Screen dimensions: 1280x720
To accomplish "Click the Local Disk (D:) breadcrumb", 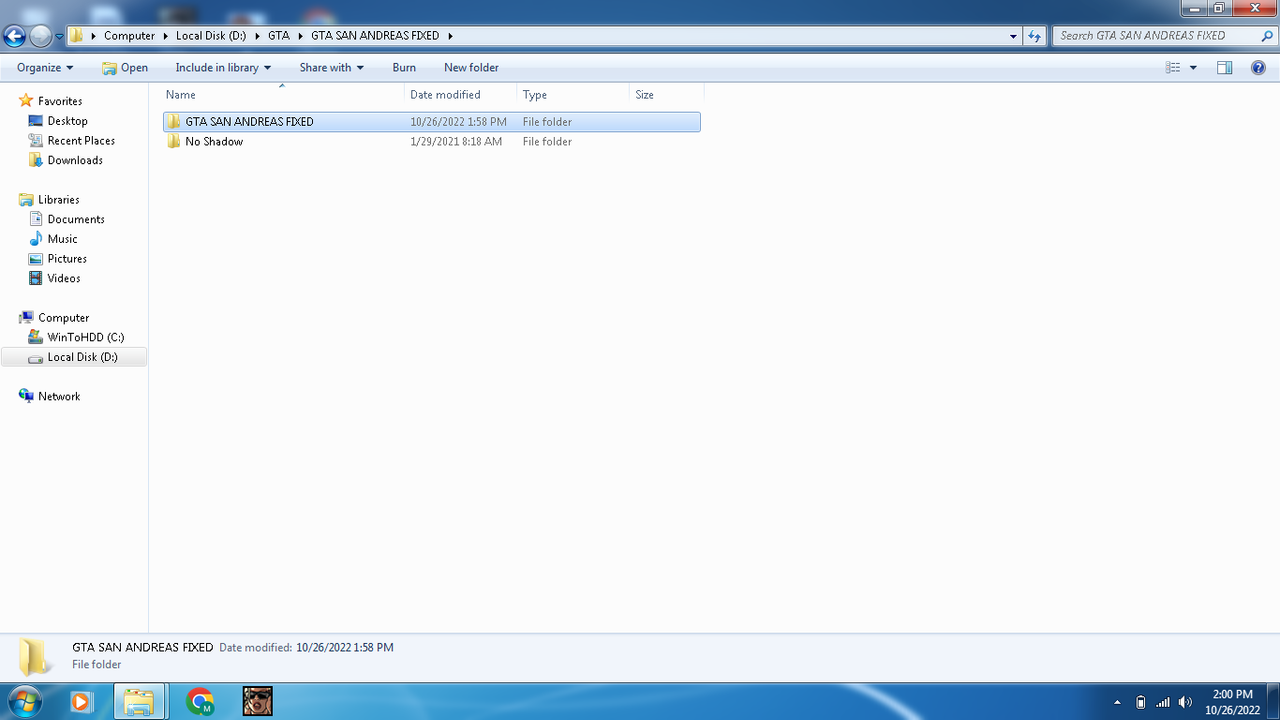I will [210, 36].
